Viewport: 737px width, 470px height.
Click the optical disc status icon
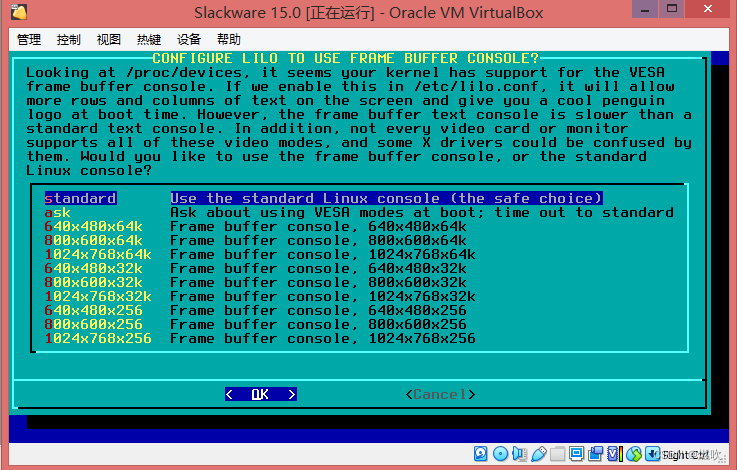(x=501, y=454)
